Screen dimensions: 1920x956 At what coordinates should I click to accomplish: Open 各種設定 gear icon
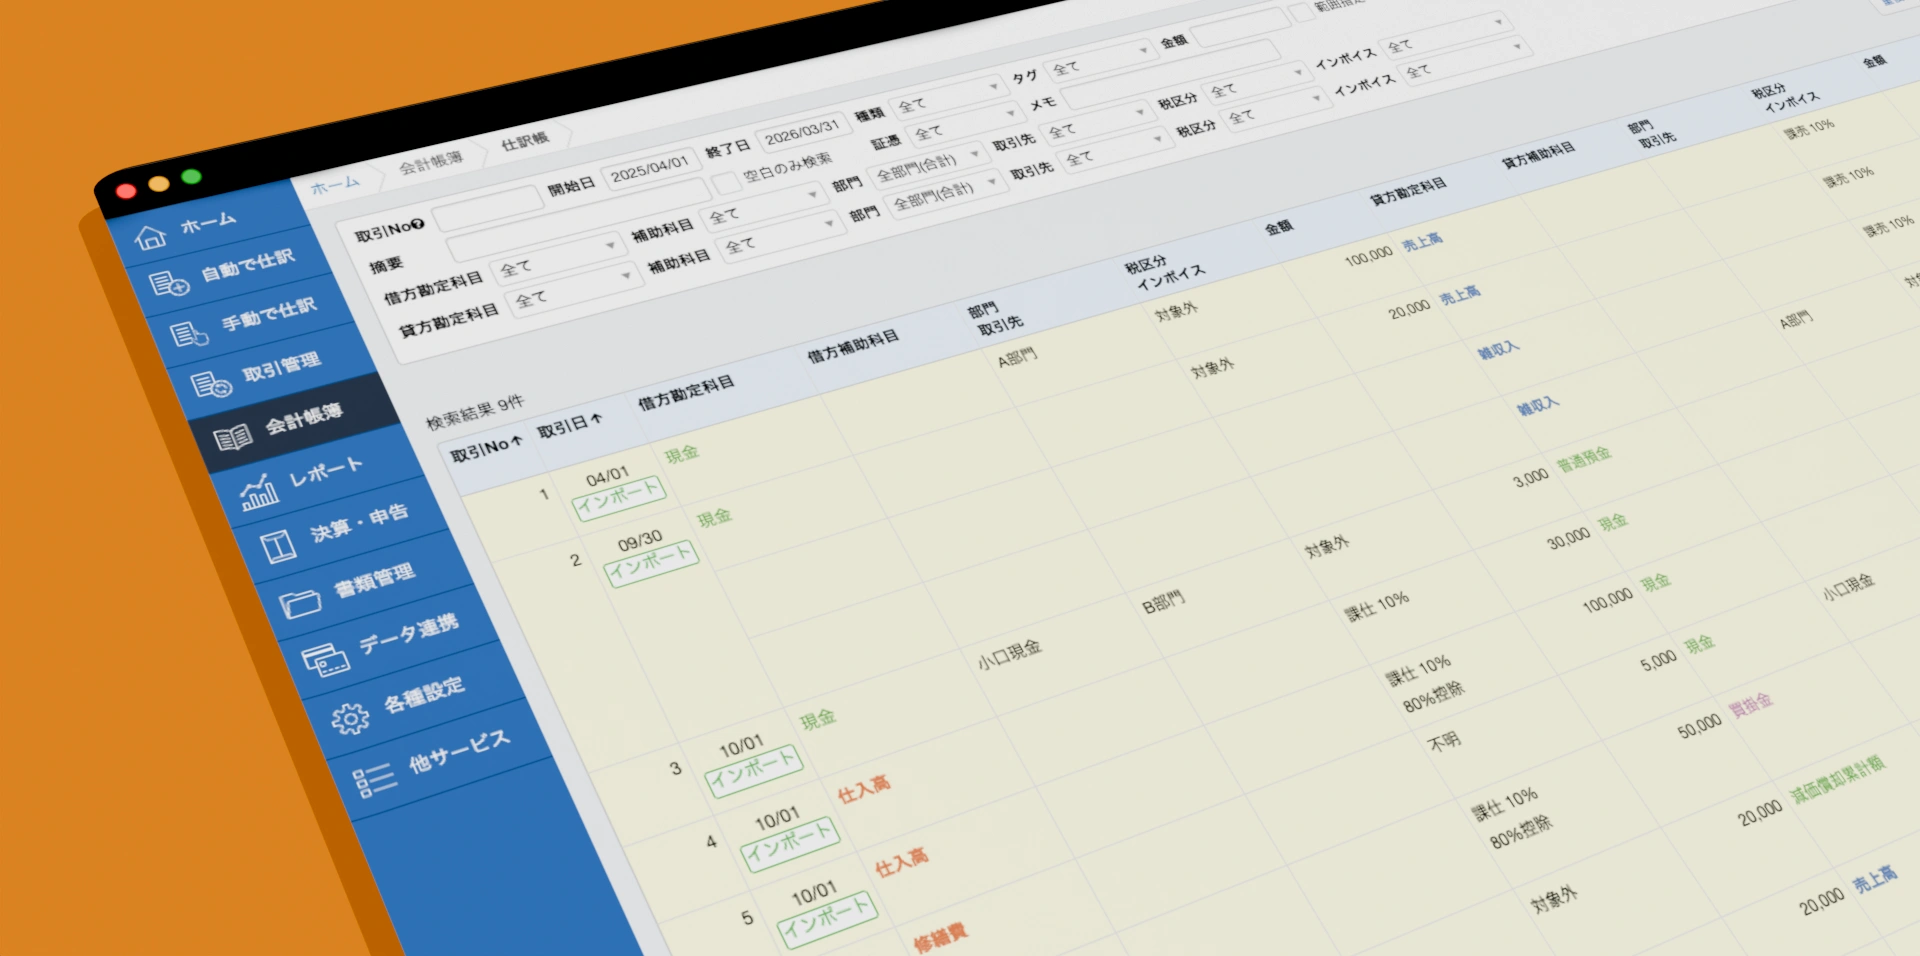click(x=350, y=718)
